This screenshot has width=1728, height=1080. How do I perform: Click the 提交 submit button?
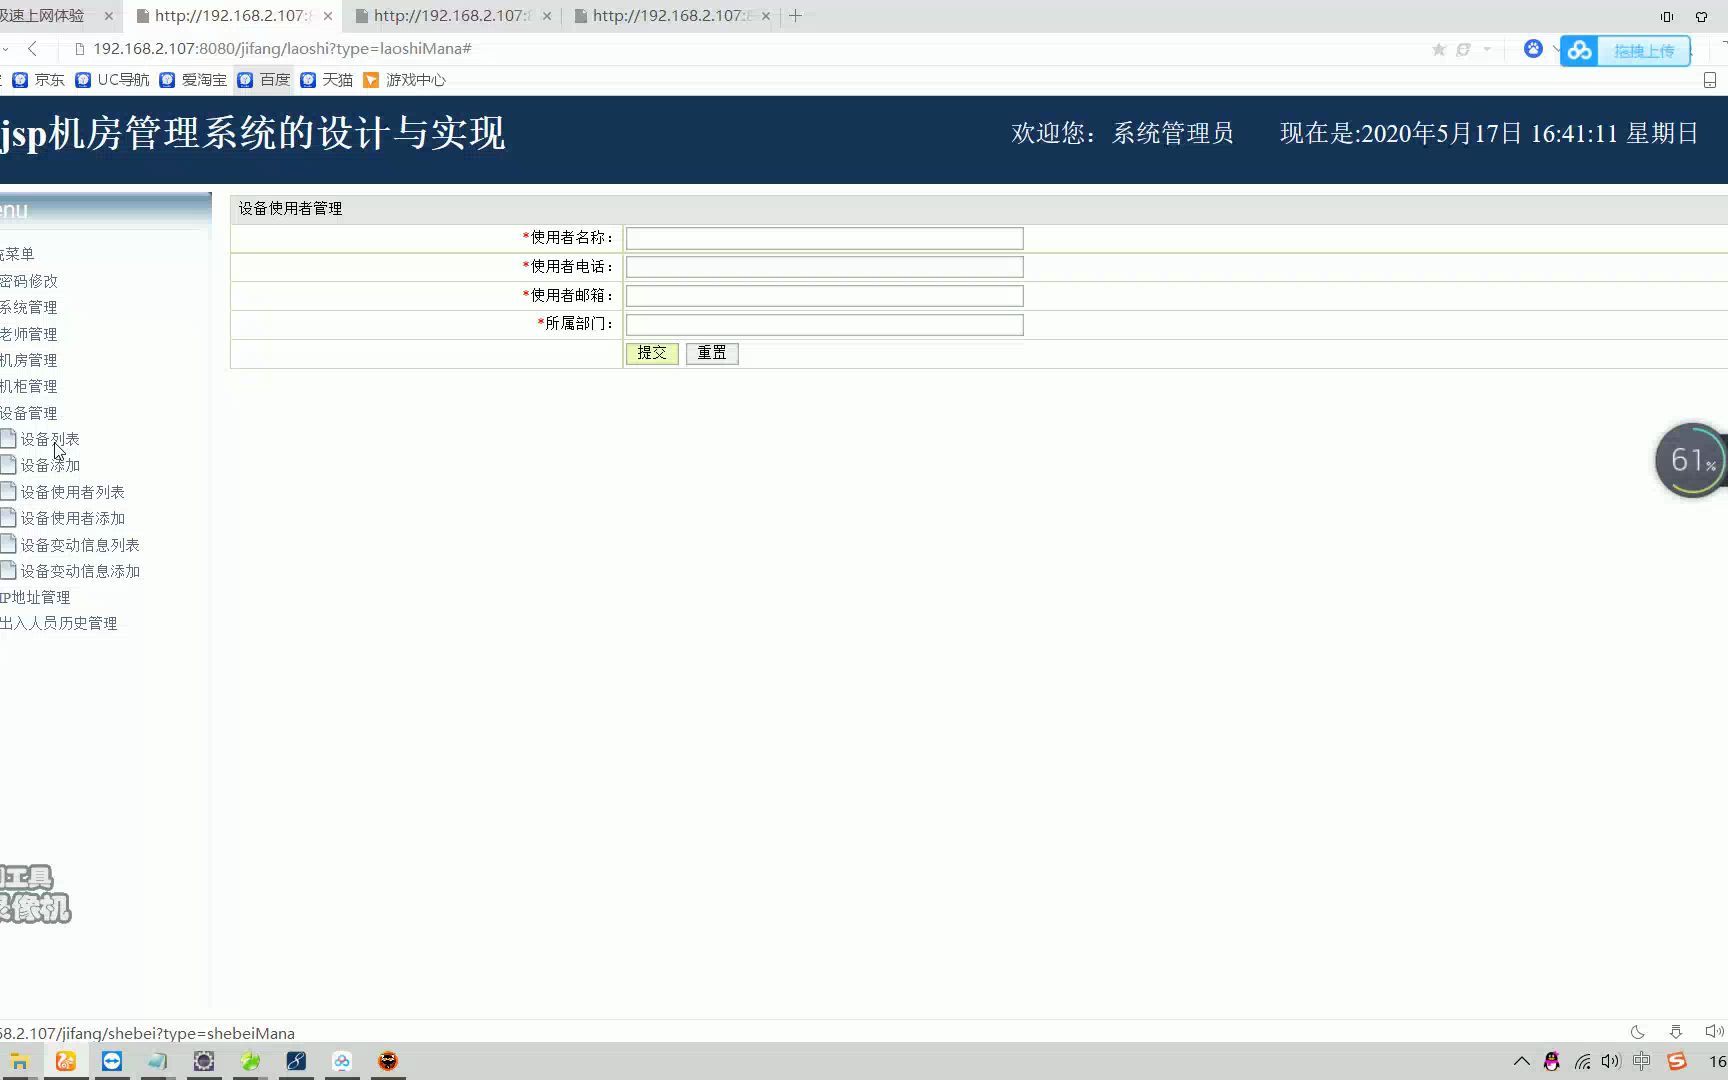click(652, 352)
